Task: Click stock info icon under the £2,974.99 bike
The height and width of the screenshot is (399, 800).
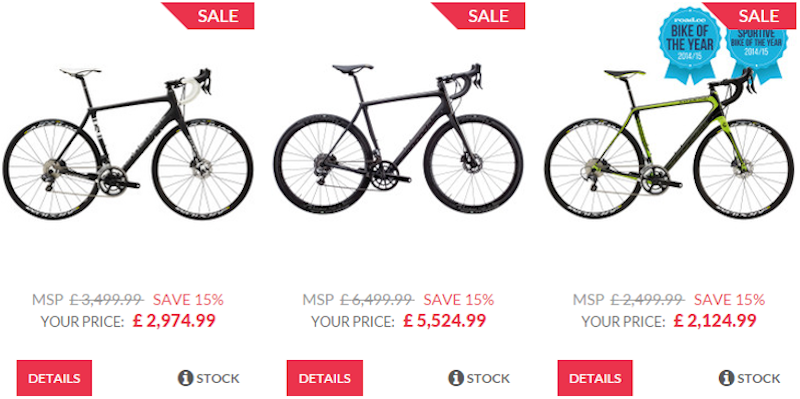Action: 186,378
